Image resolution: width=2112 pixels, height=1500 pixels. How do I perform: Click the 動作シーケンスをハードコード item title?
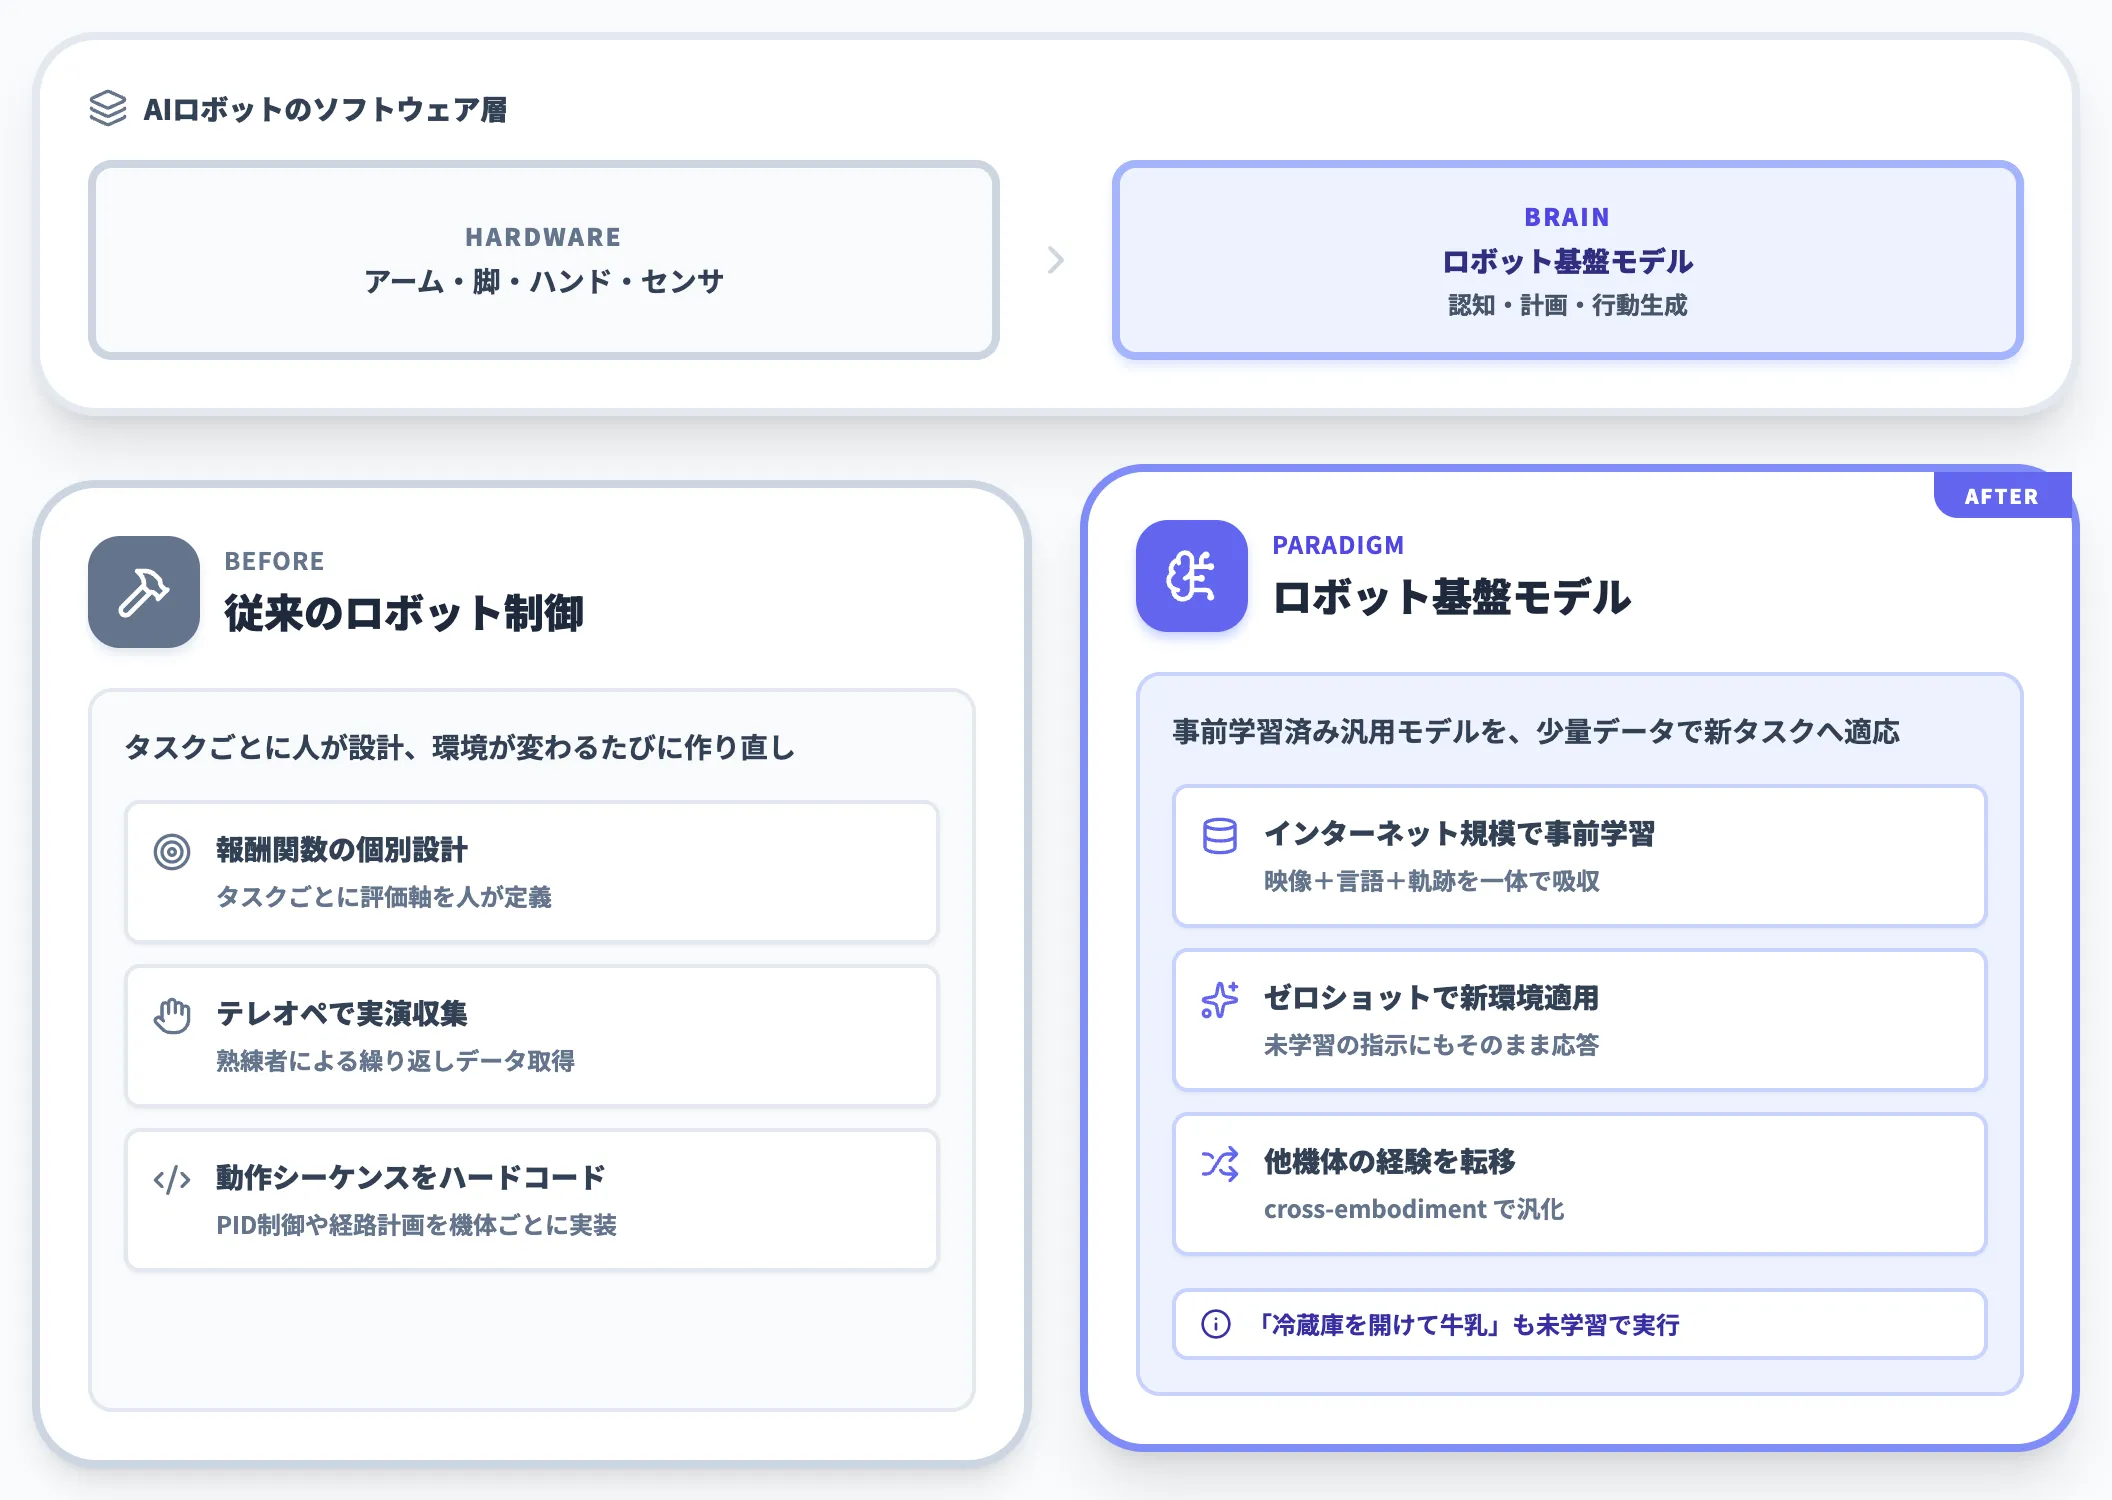click(x=411, y=1178)
